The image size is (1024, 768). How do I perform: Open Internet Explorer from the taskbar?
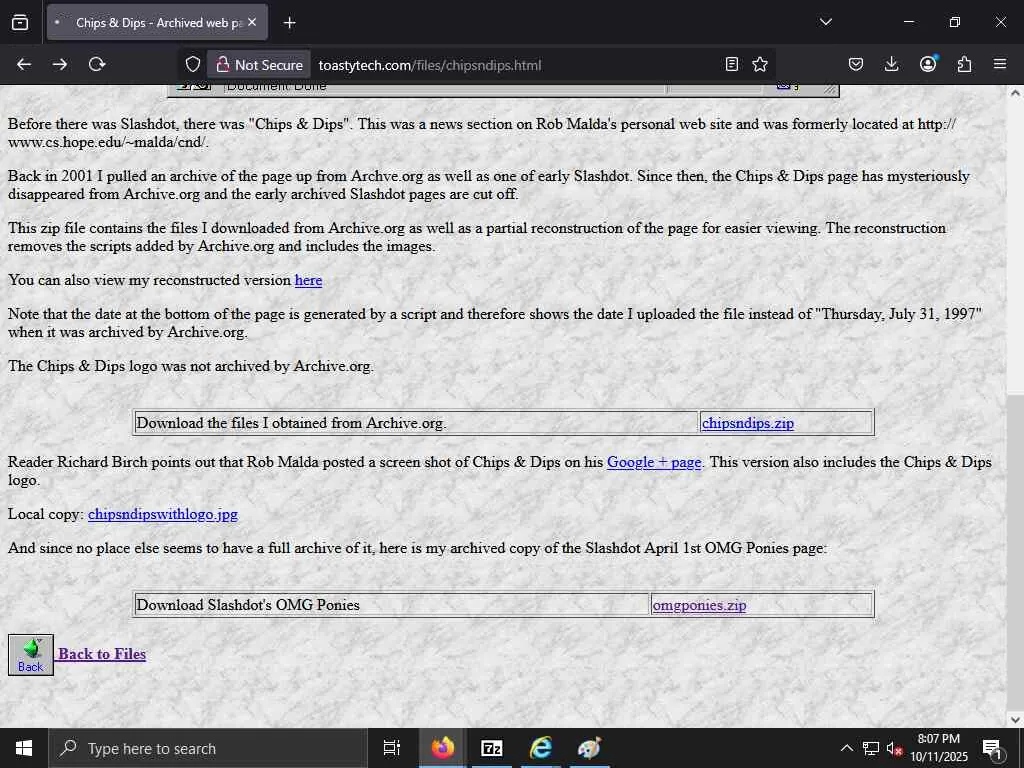coord(540,748)
